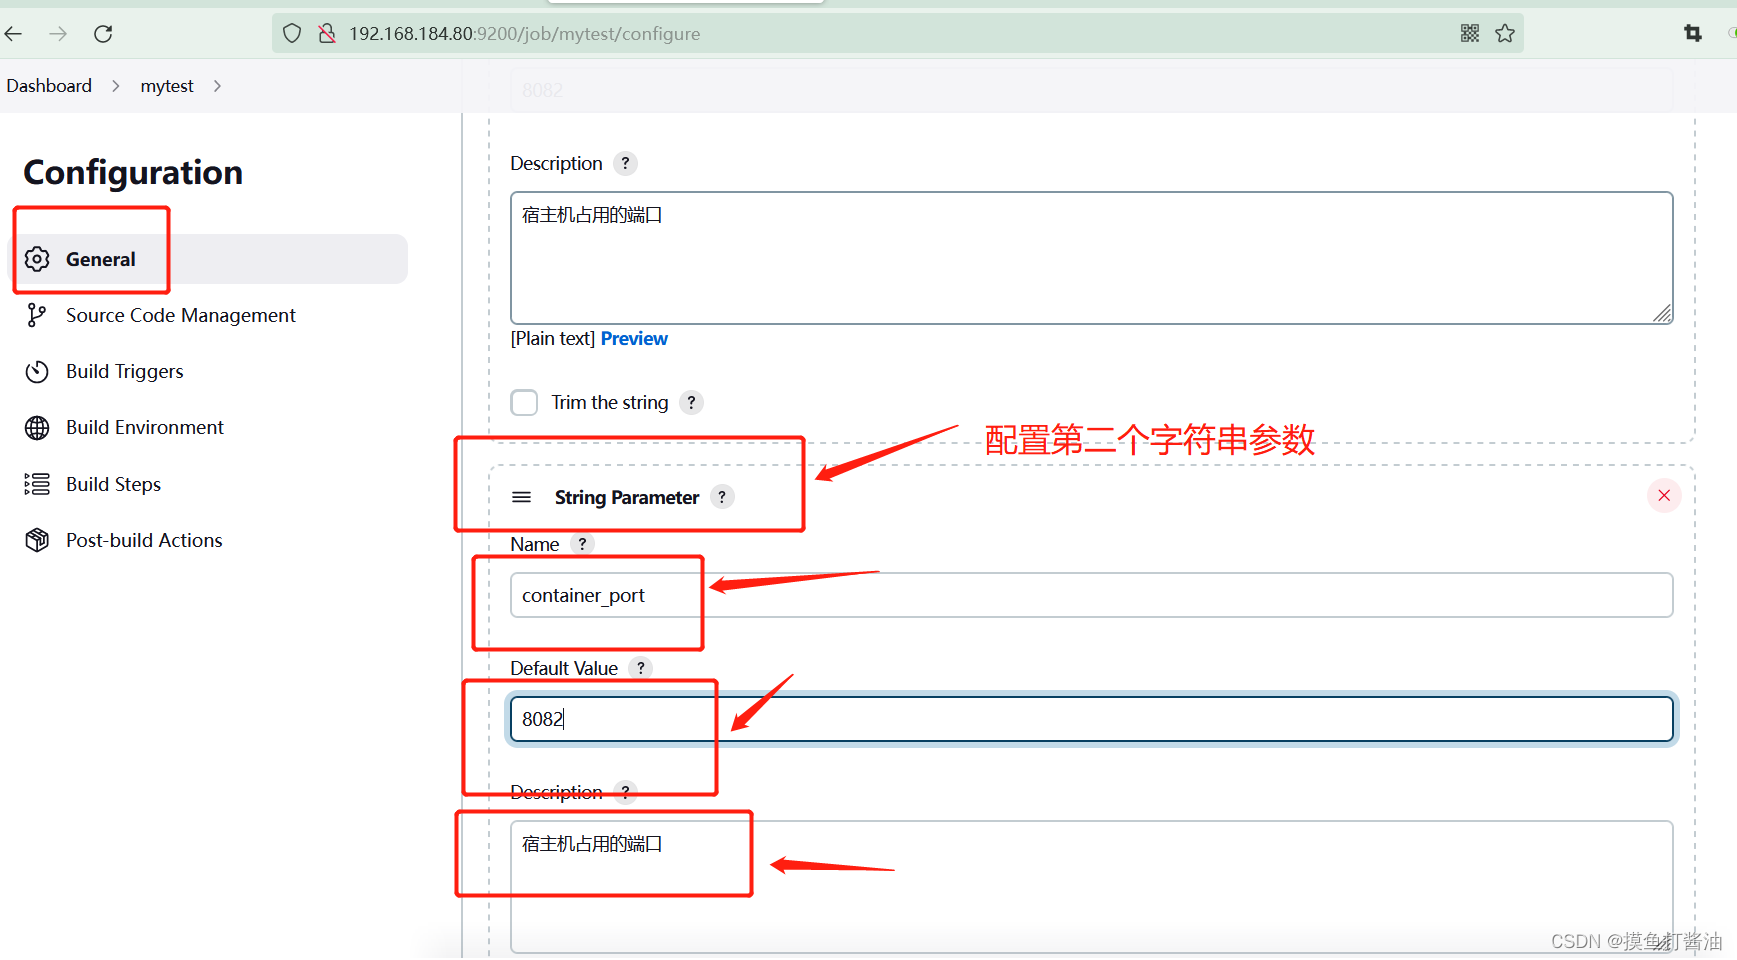Click the Preview link under description
Screen dimensions: 1737x960
click(634, 339)
